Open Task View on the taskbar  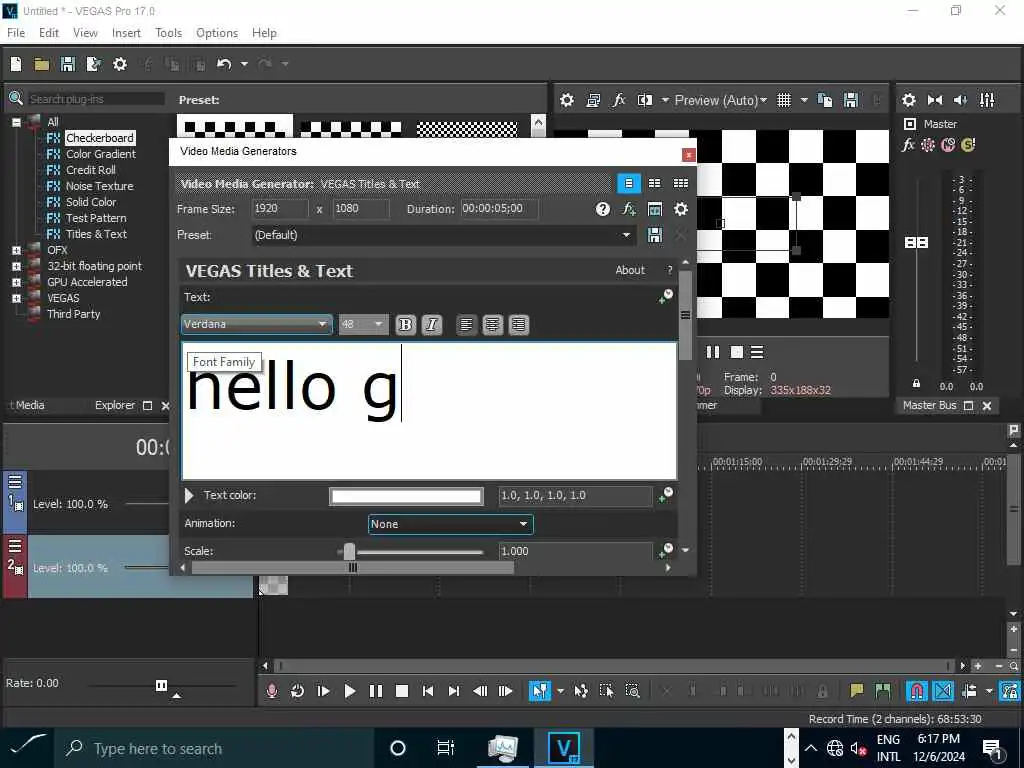pos(445,748)
